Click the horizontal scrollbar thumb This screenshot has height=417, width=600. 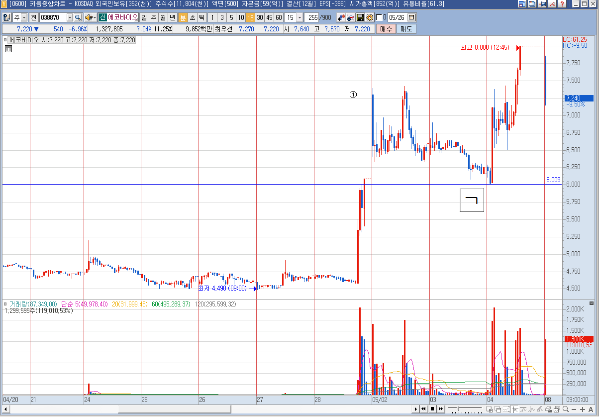[174, 409]
